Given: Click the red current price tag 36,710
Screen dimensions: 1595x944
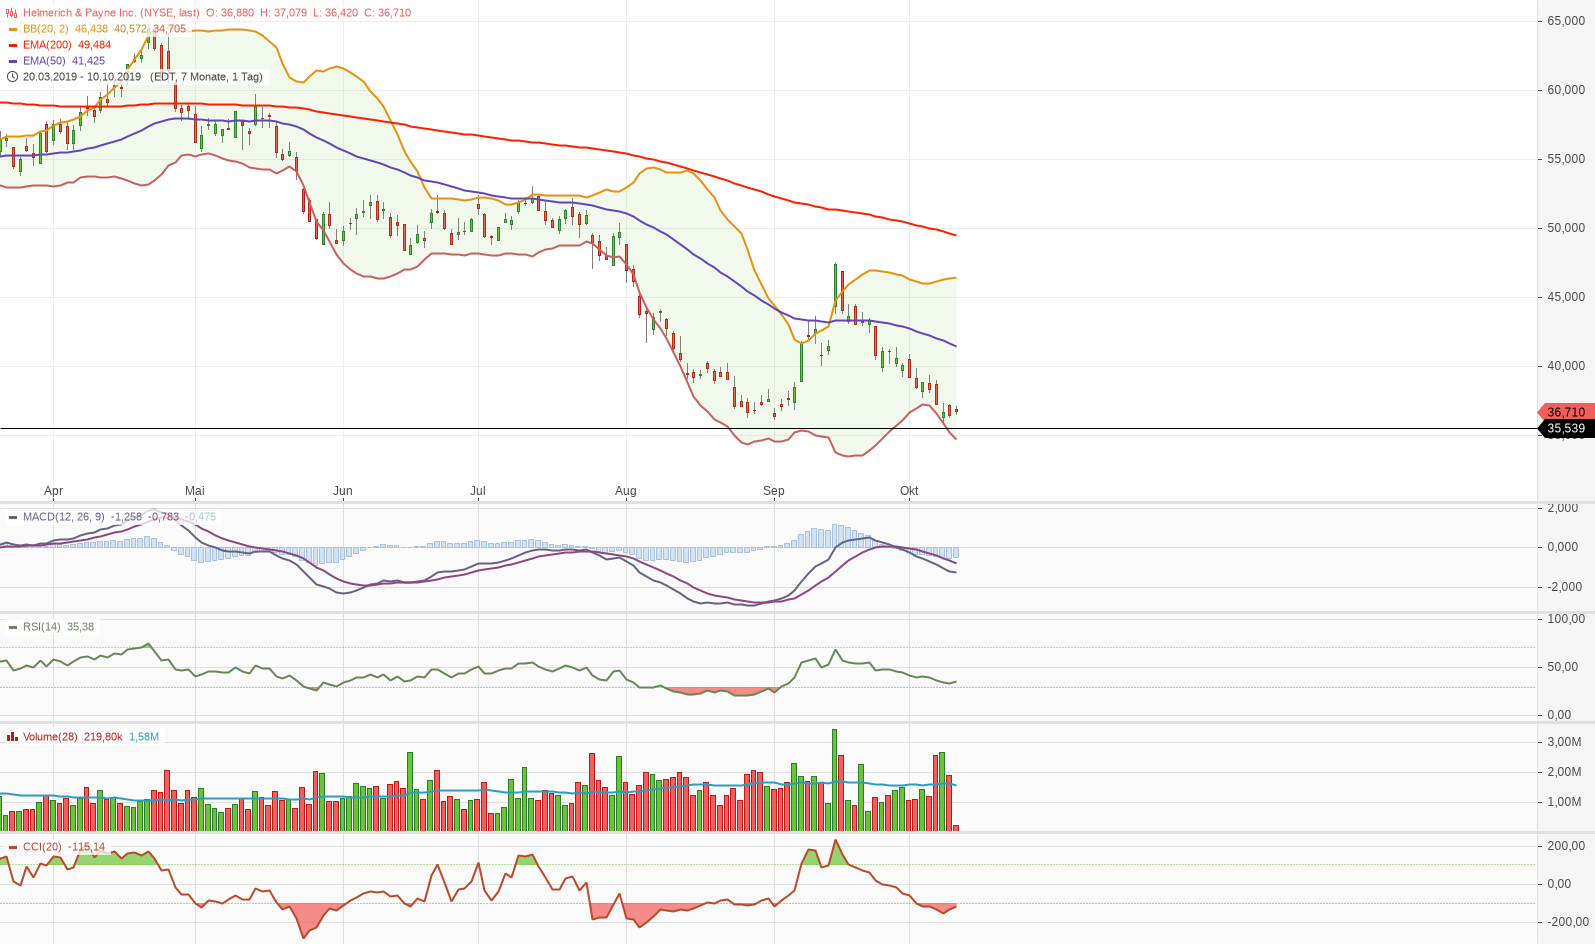Looking at the screenshot, I should (1565, 412).
